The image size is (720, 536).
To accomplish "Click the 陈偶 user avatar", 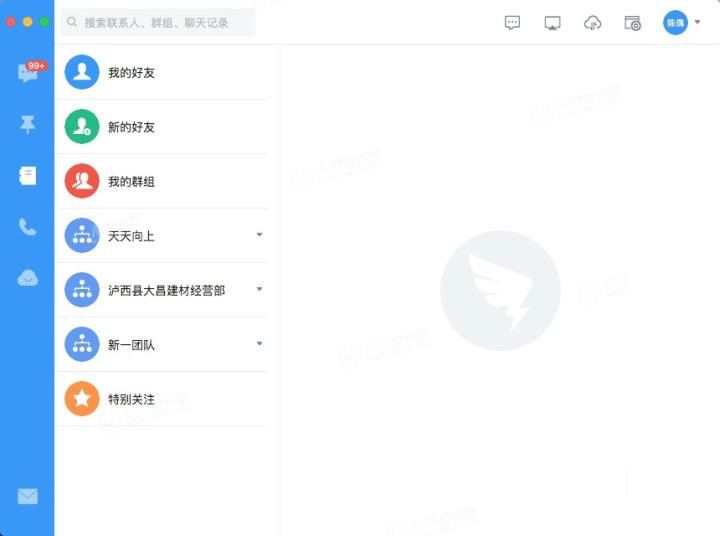I will [x=675, y=23].
